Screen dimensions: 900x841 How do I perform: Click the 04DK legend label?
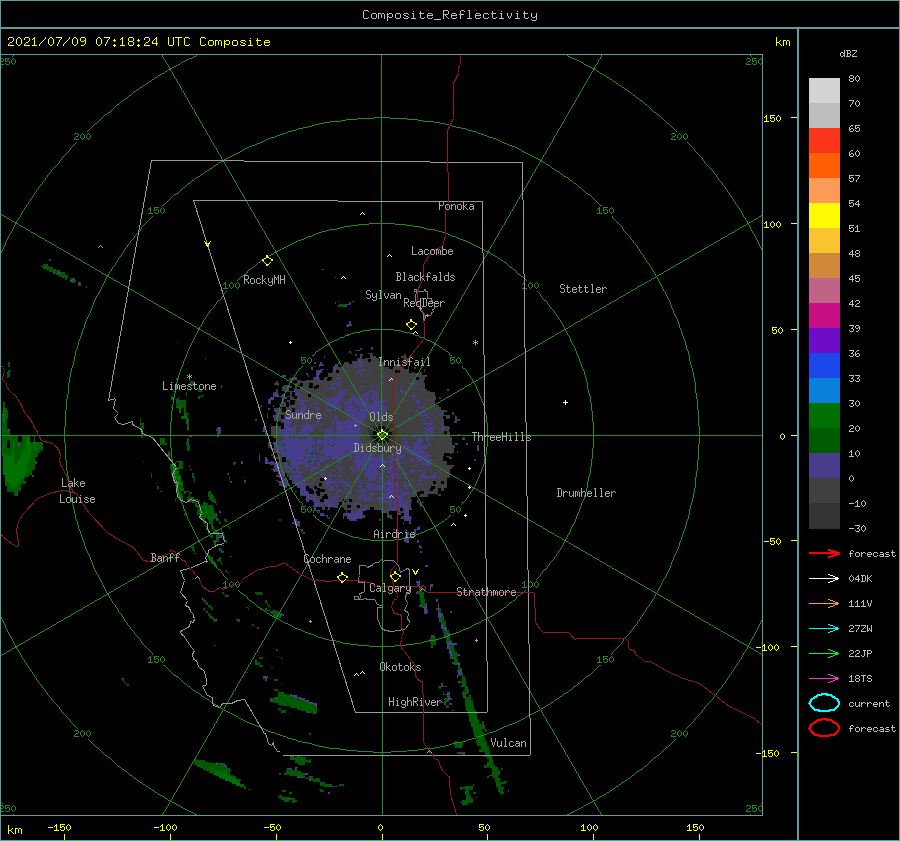click(860, 579)
